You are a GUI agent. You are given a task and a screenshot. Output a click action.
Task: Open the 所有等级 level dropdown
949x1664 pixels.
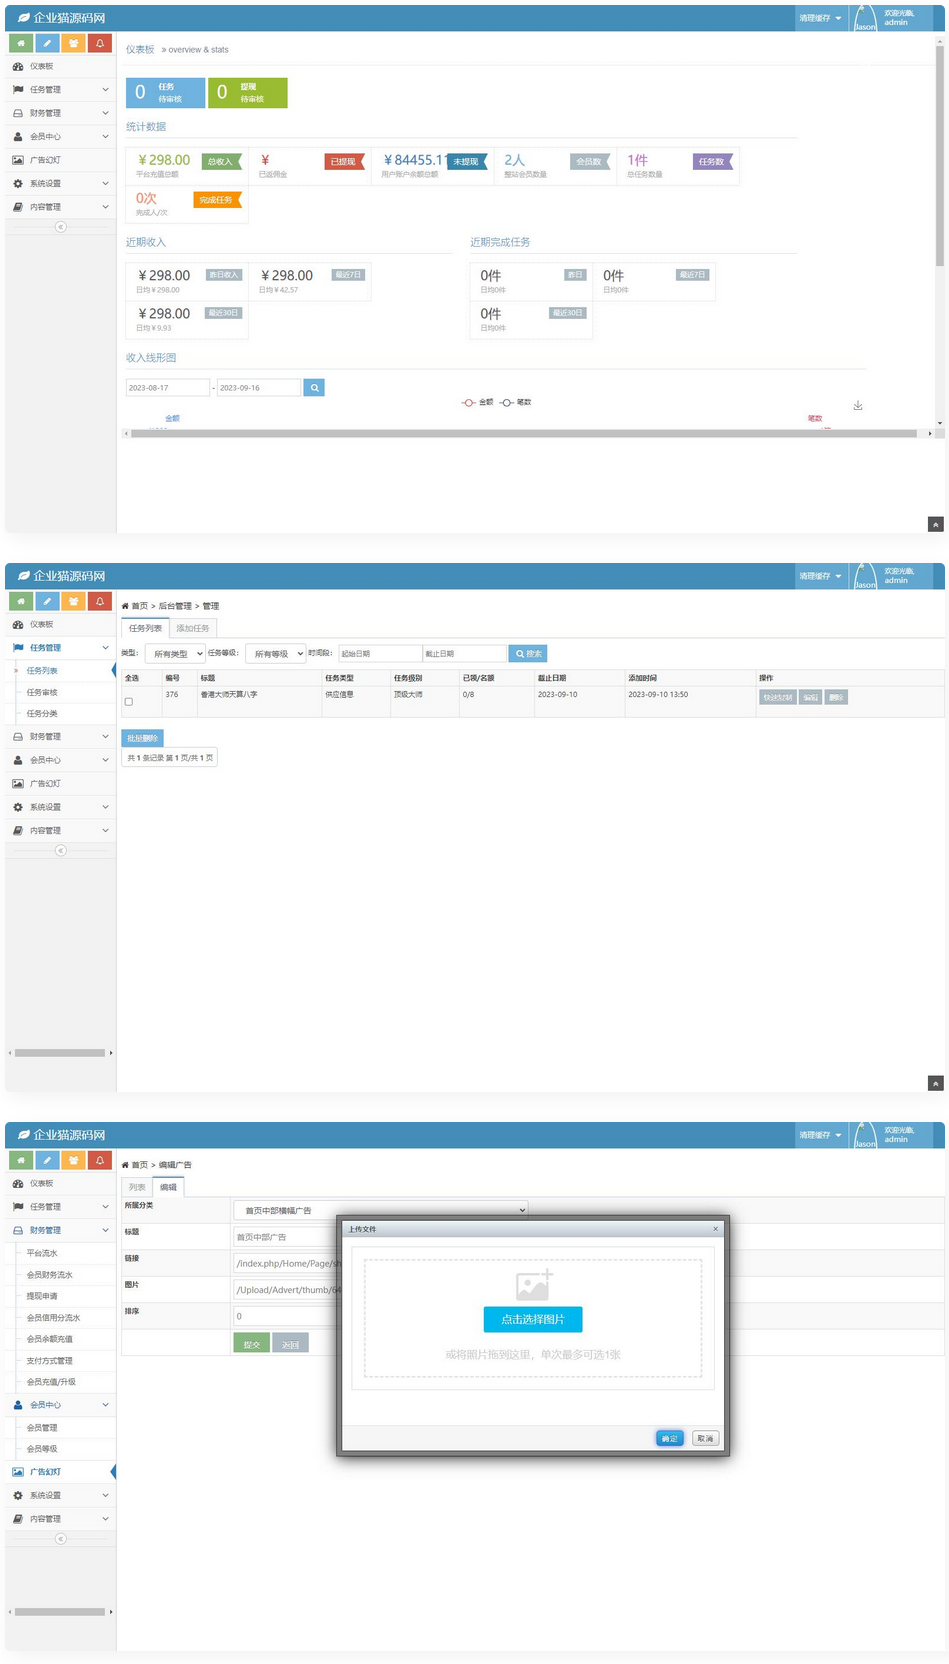pyautogui.click(x=275, y=654)
